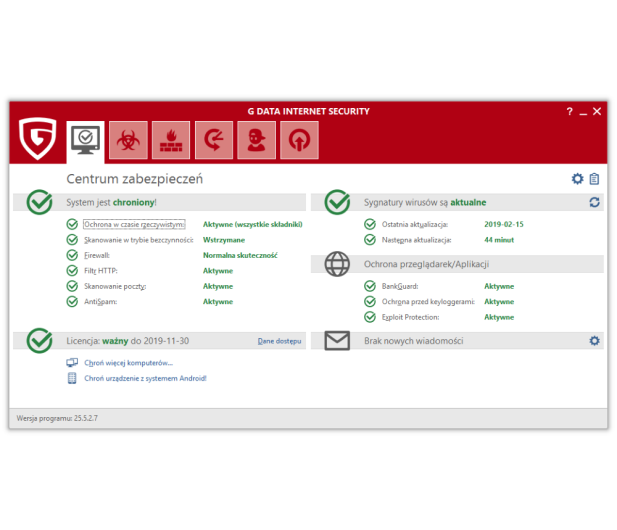Click Ochrona przed keyloggerami label

point(428,302)
